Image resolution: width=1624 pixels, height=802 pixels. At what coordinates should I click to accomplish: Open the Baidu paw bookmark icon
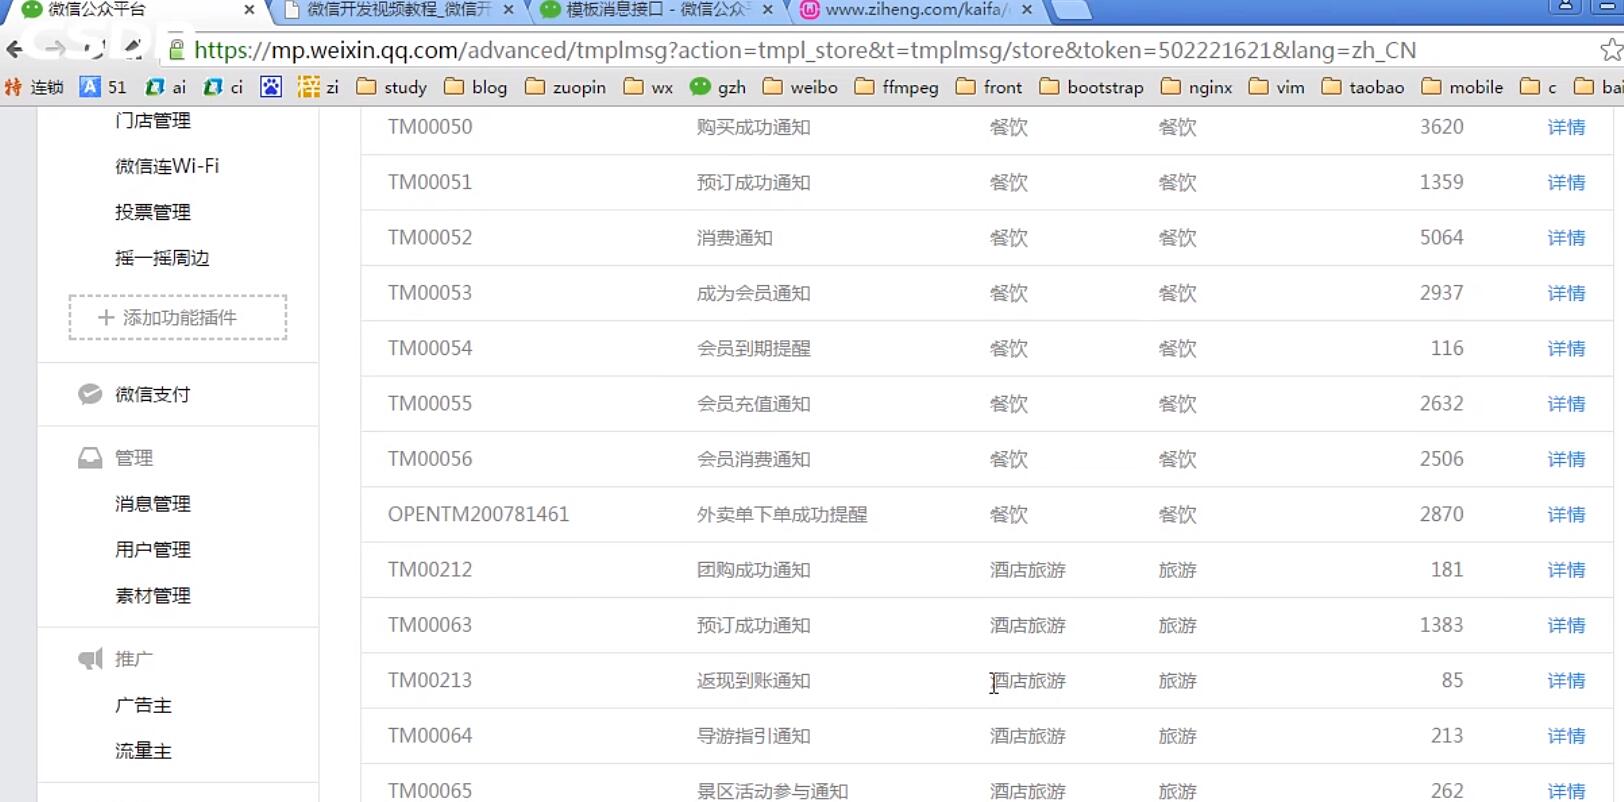[271, 87]
